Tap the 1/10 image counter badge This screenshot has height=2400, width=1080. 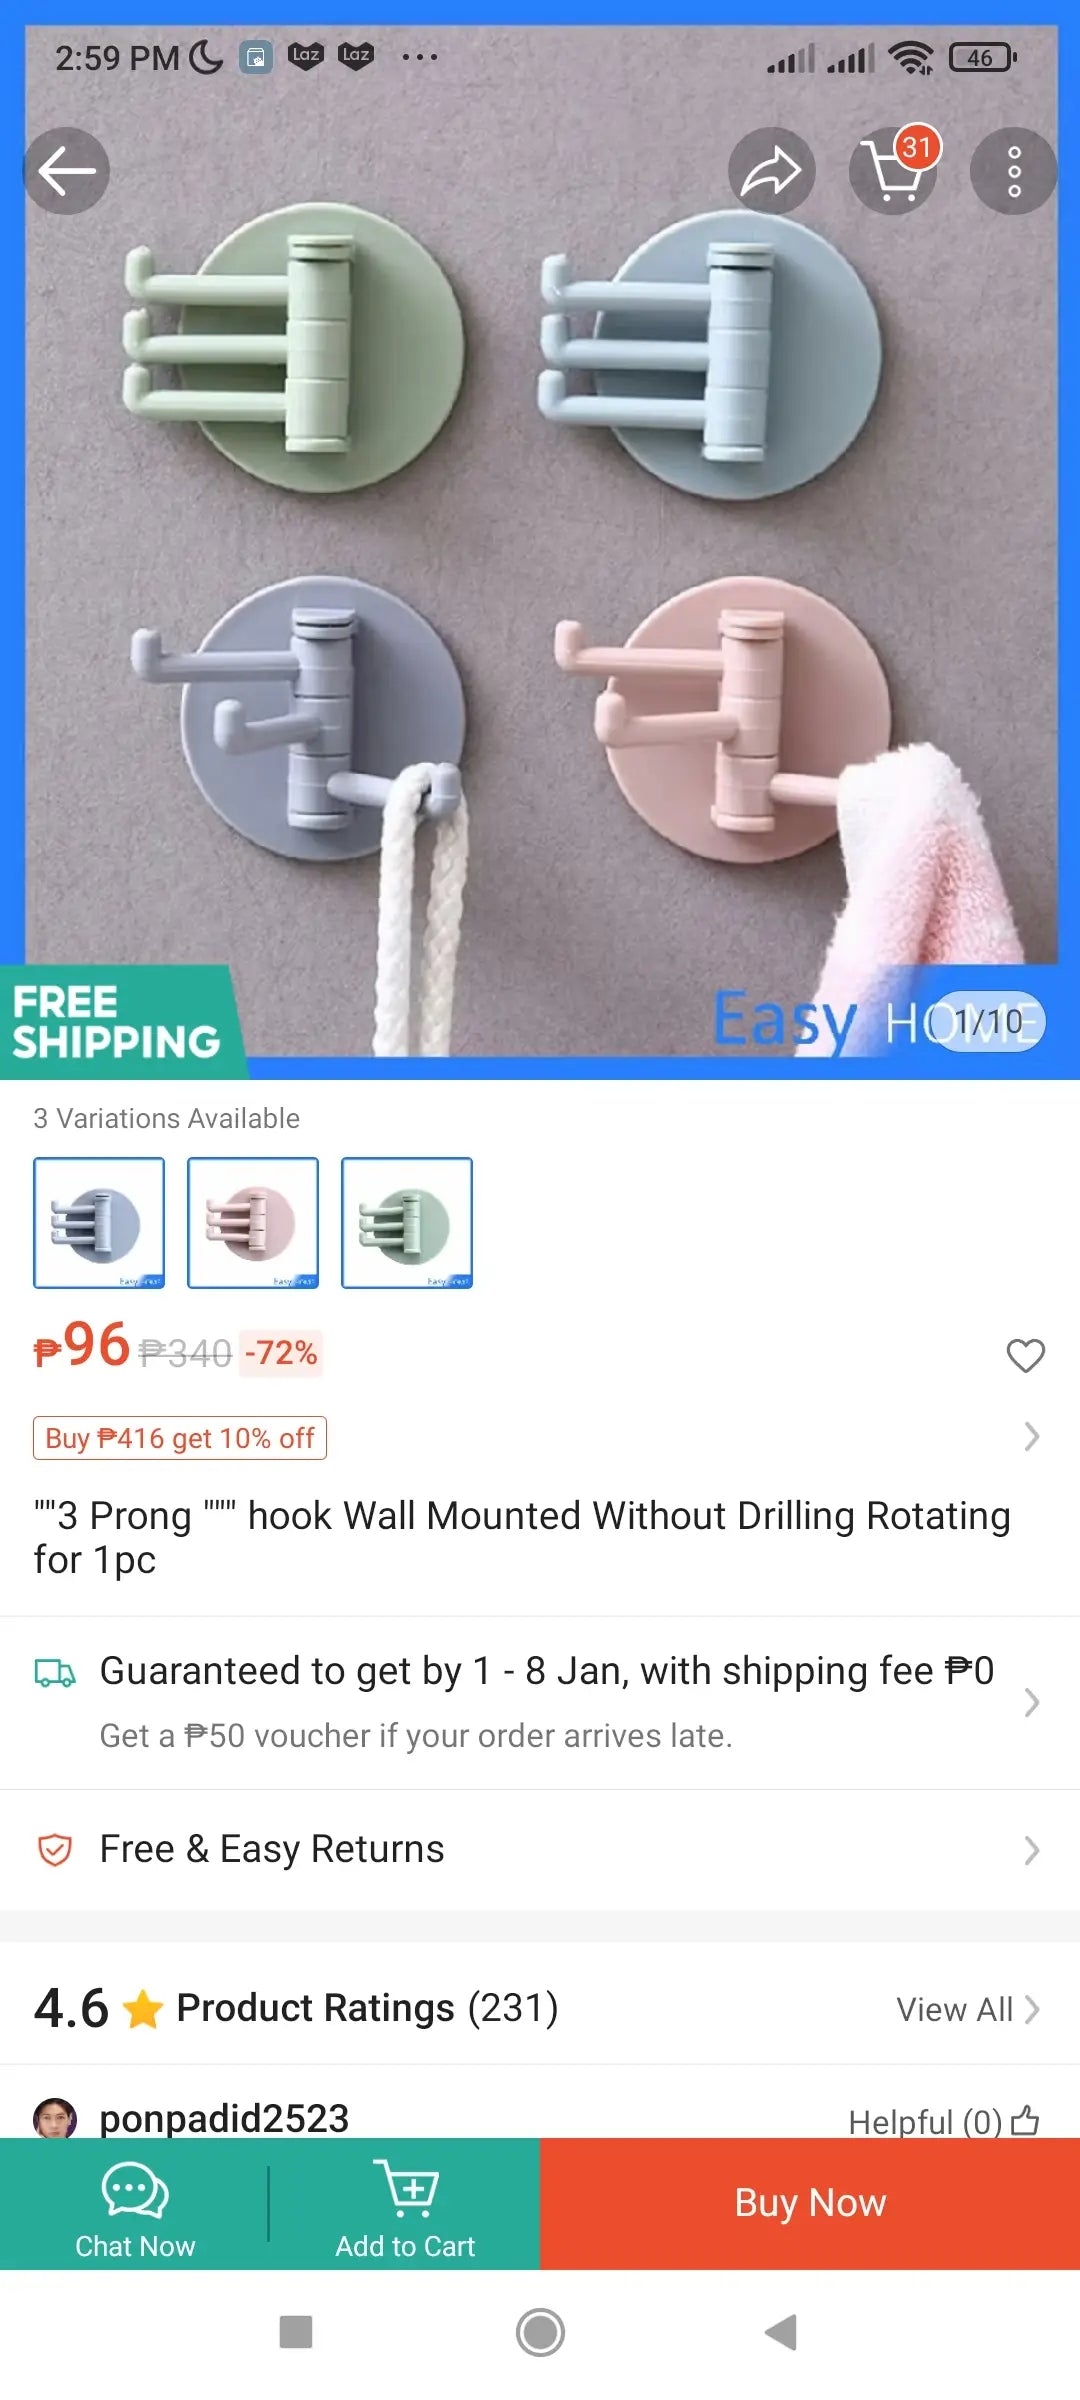pyautogui.click(x=988, y=1022)
